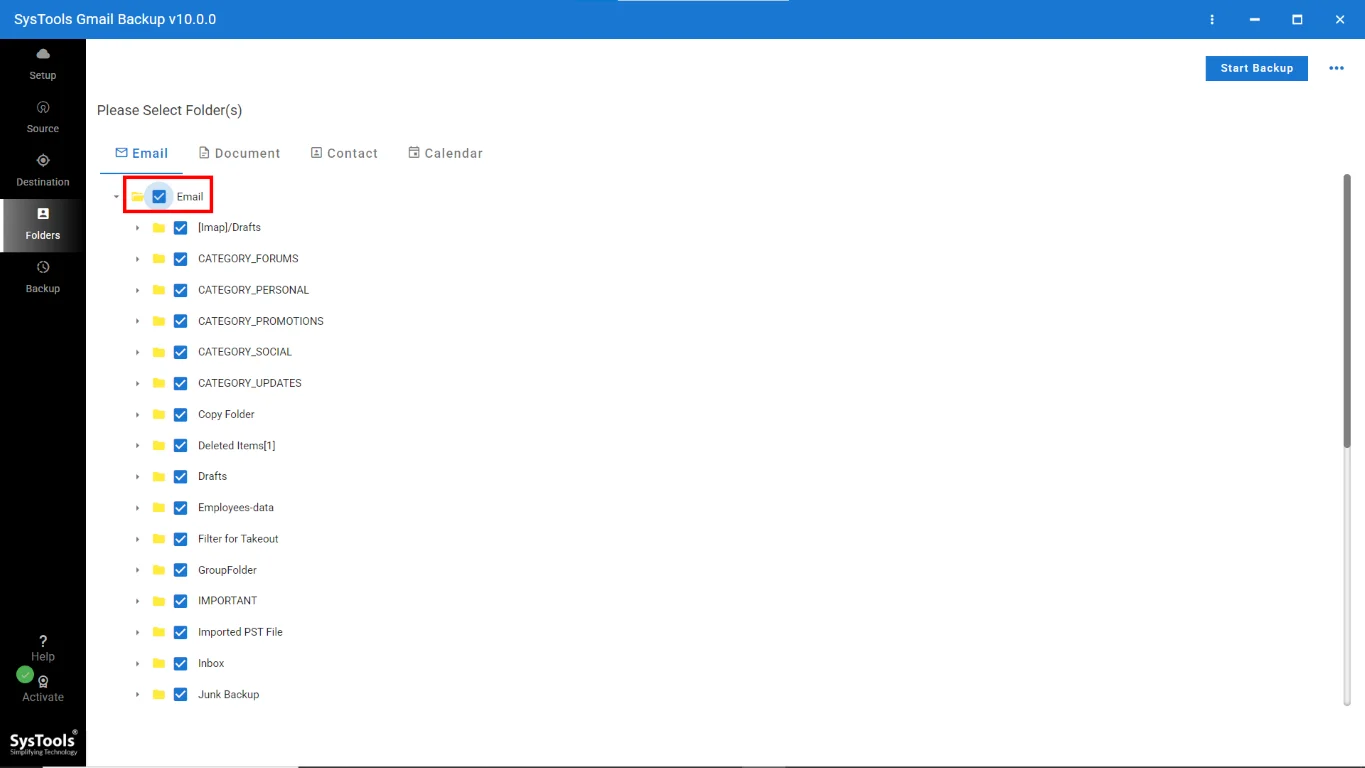1365x768 pixels.
Task: Select the IMPORTANT folder label
Action: coord(227,601)
